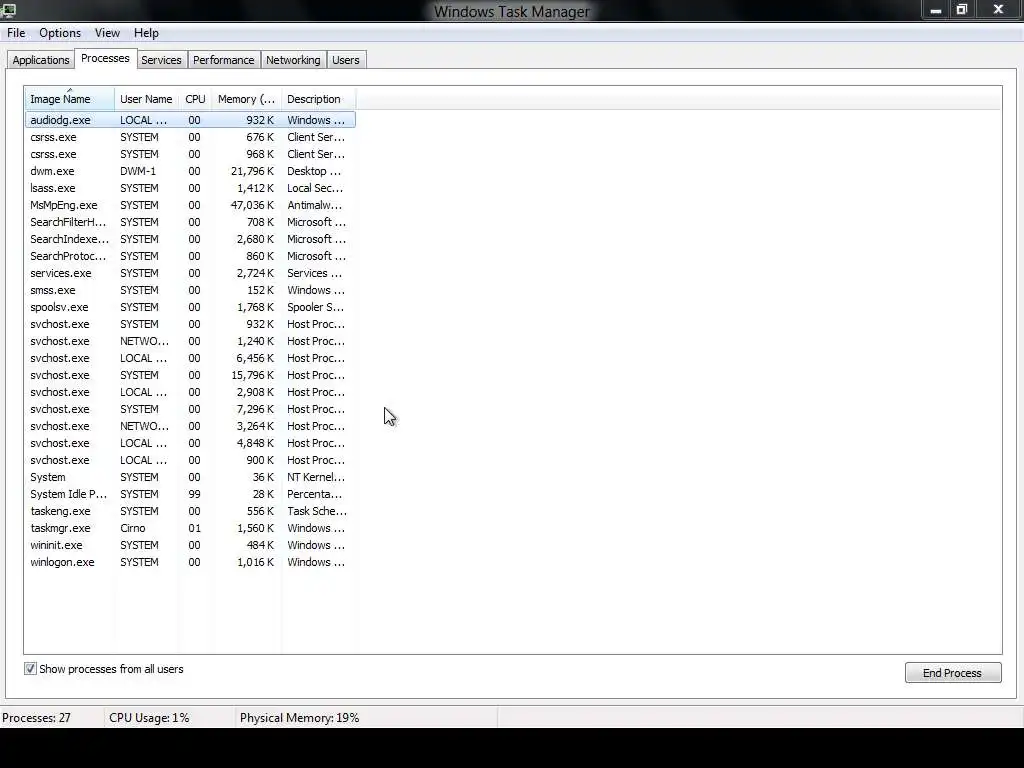Sort by CPU column header
The image size is (1024, 768).
[195, 99]
